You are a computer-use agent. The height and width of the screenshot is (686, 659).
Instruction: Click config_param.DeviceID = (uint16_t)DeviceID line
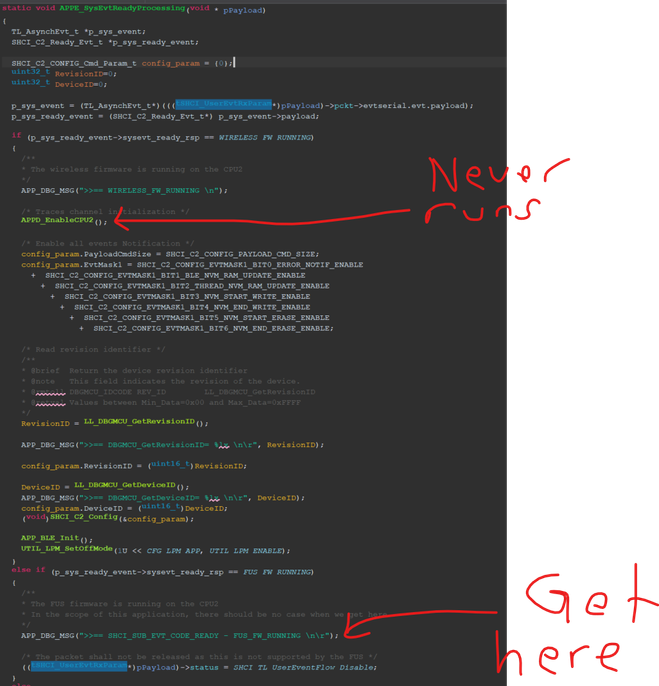pos(124,508)
